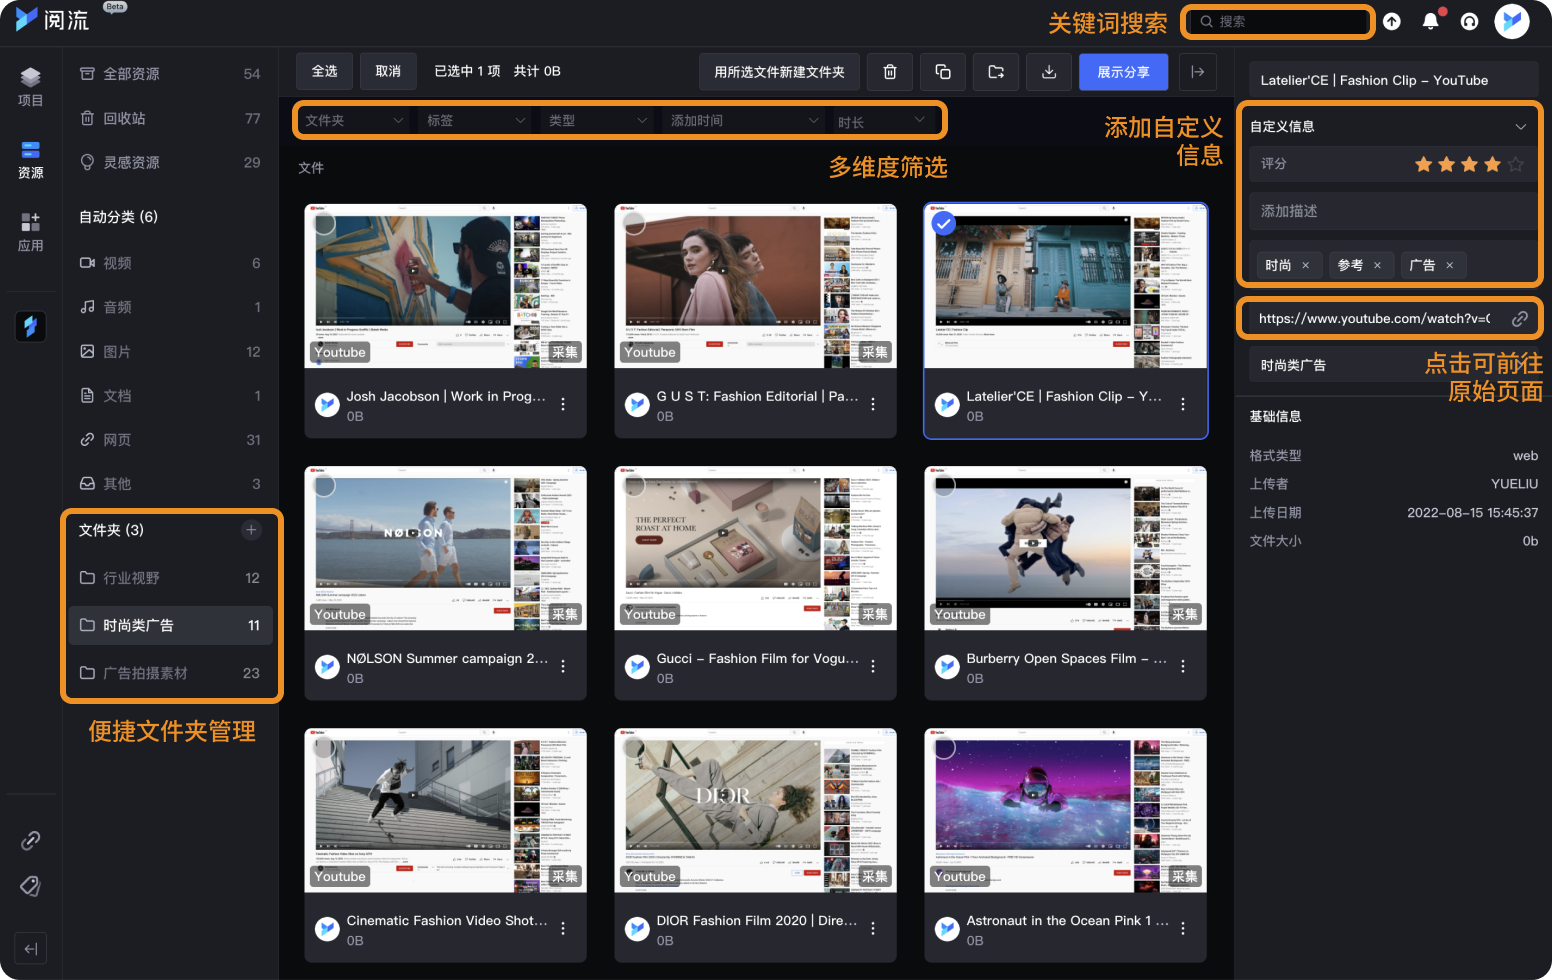Open more options for DIOR Fashion Film card
Screen dimensions: 1552x980
tap(873, 928)
